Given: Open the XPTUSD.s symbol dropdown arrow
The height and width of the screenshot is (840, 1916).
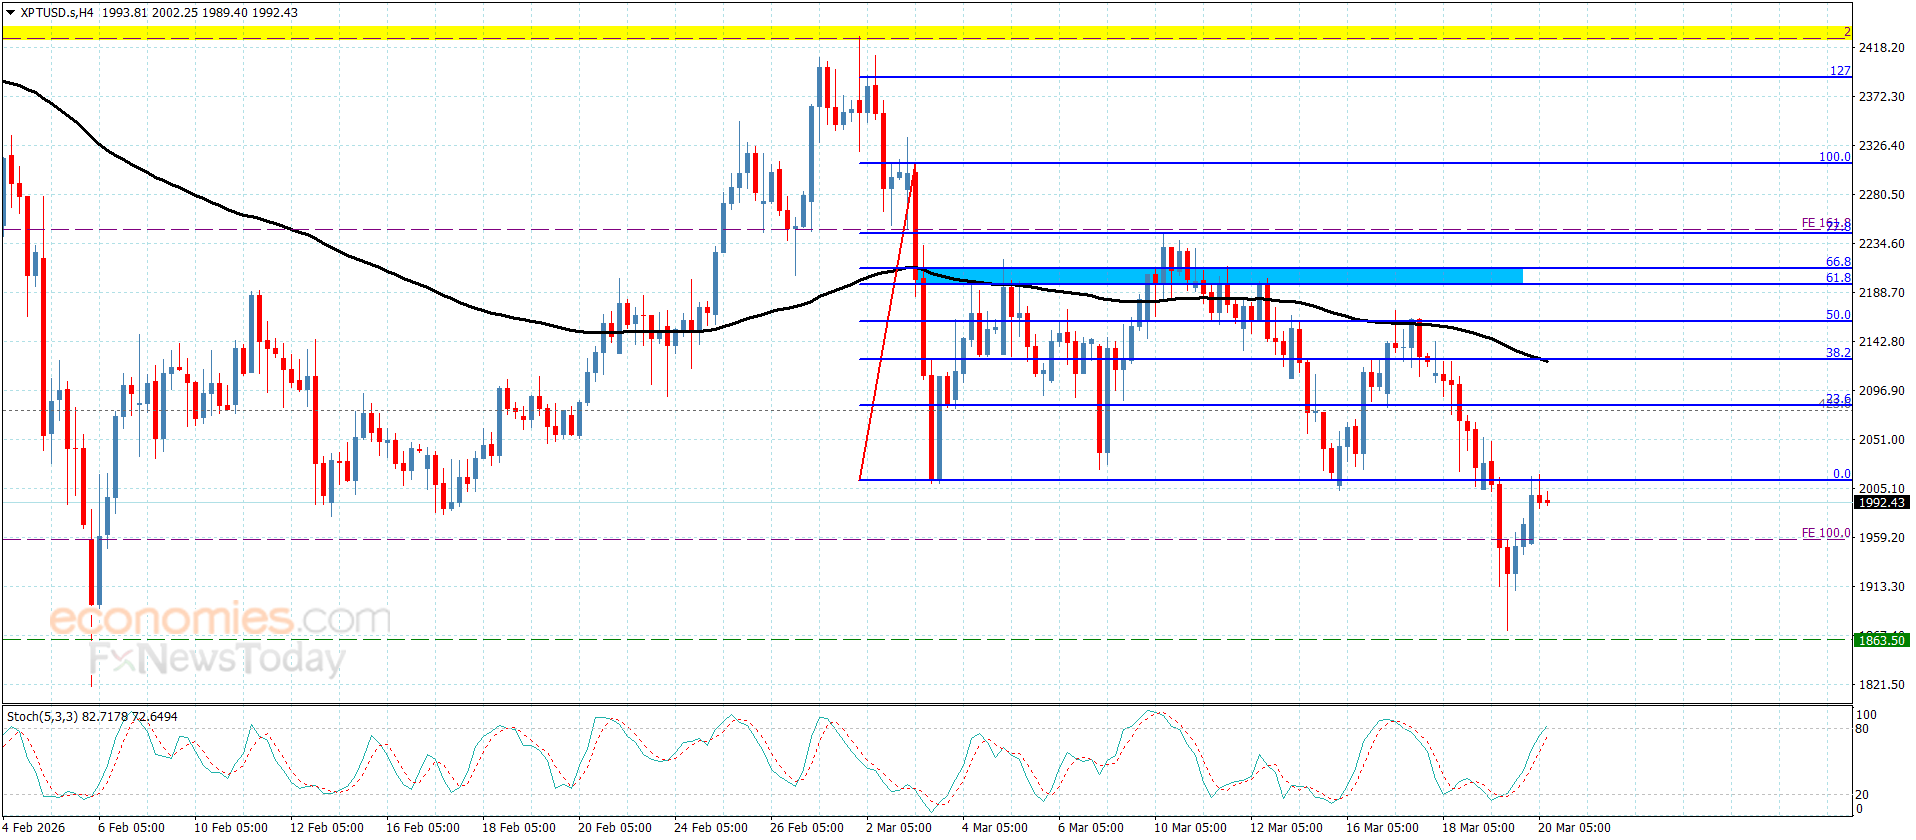Looking at the screenshot, I should pyautogui.click(x=10, y=13).
